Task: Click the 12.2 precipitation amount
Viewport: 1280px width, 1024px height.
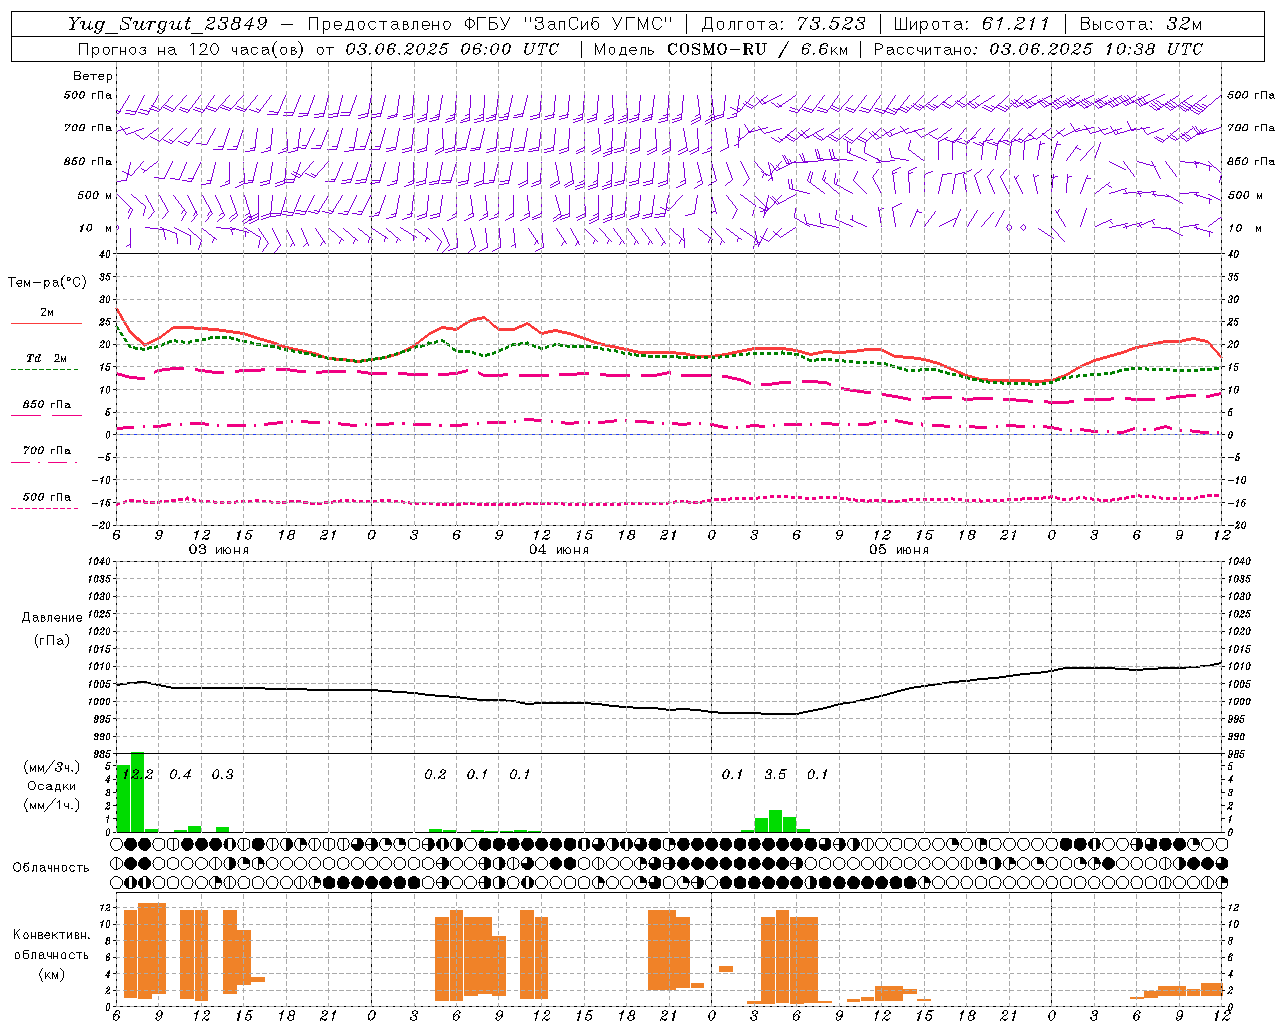Action: point(137,774)
